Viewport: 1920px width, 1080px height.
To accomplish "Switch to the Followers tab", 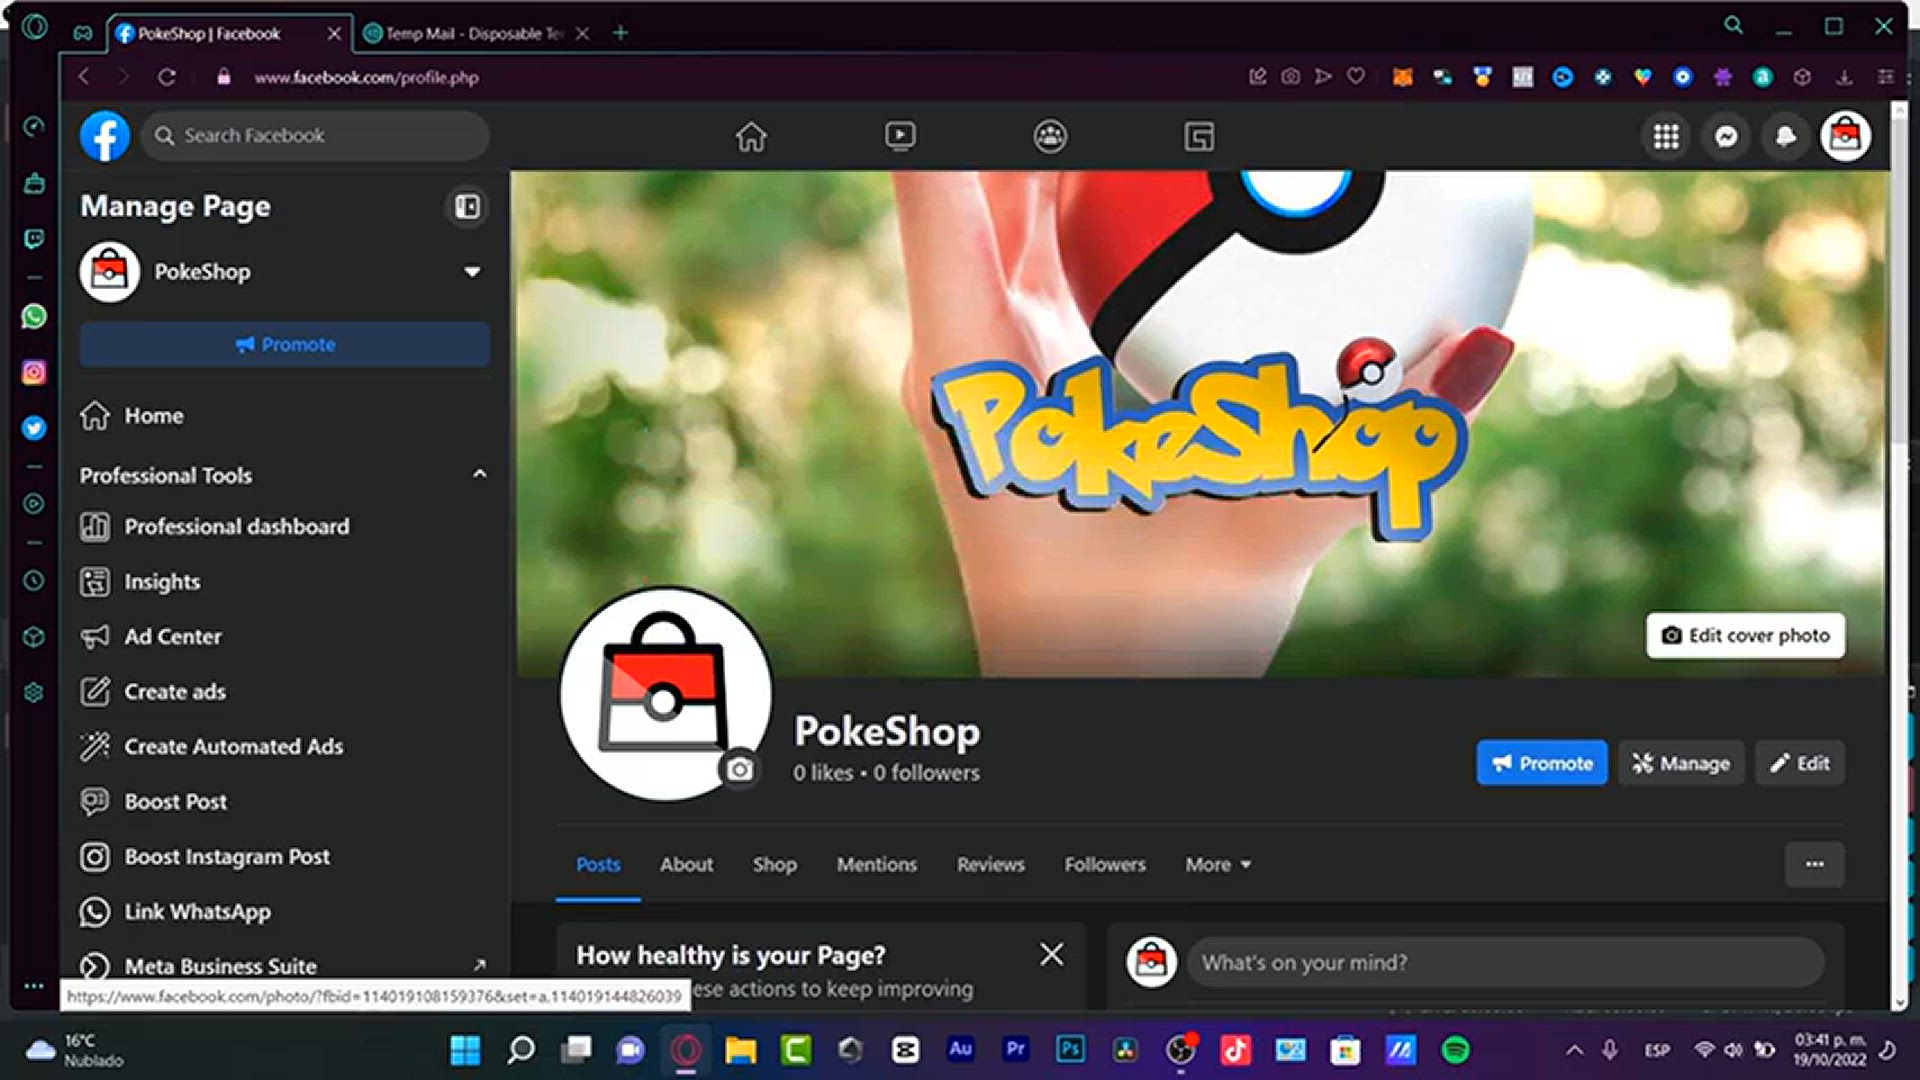I will (x=1105, y=865).
